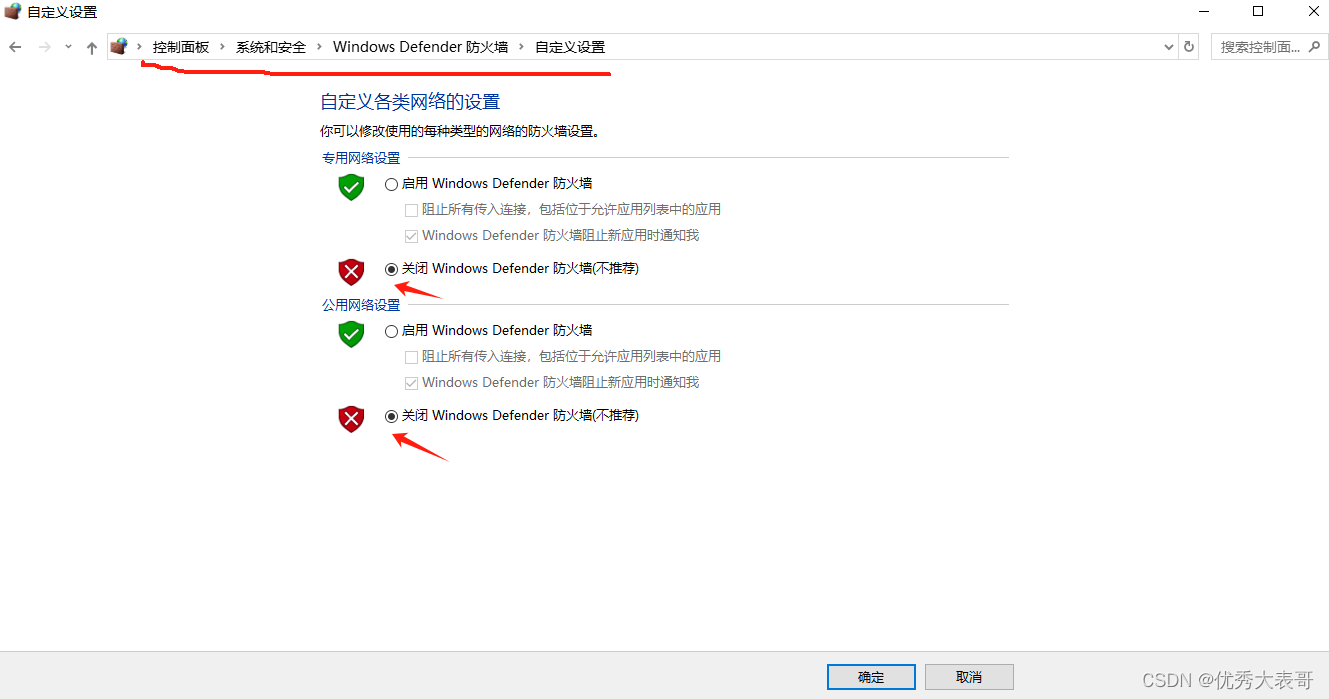The image size is (1329, 699).
Task: Open the recent locations dropdown arrow
Action: click(x=68, y=47)
